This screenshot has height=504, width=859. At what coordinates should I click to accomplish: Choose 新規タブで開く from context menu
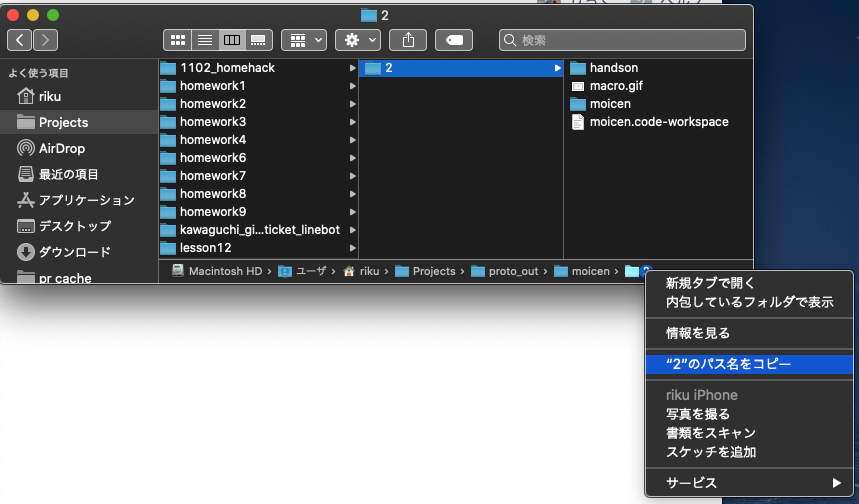[749, 283]
